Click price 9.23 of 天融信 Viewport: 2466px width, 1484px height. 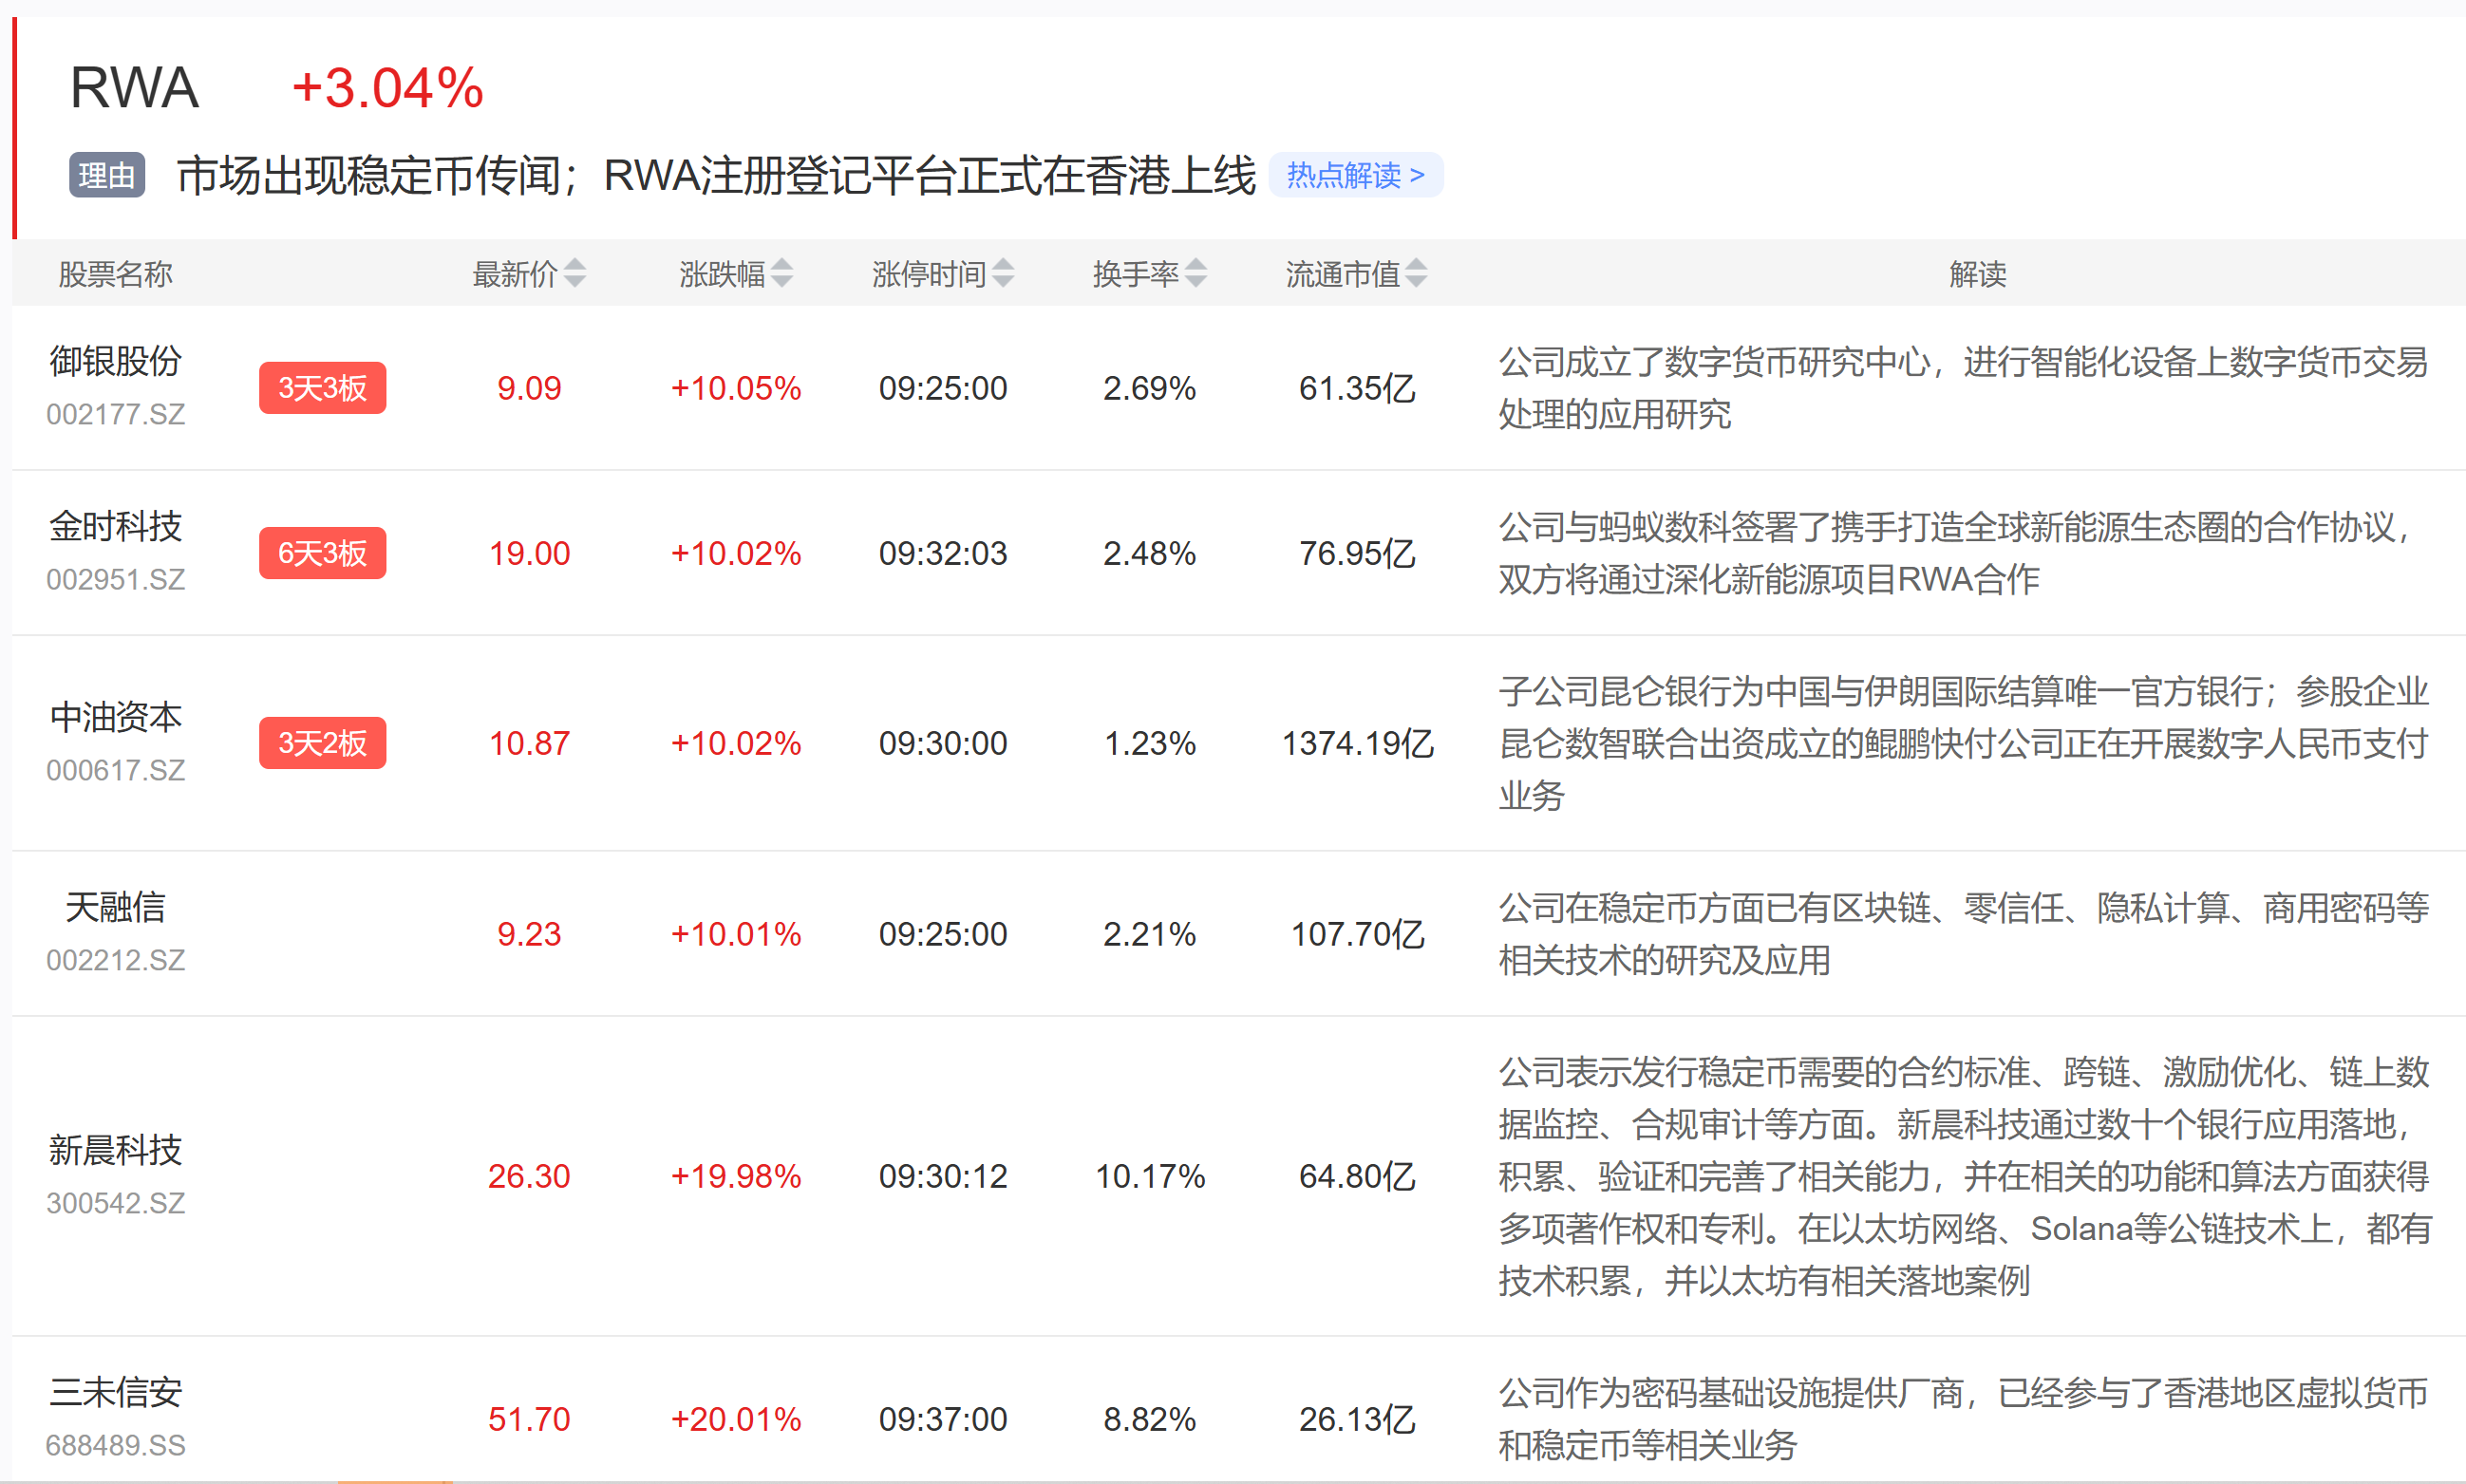[529, 934]
